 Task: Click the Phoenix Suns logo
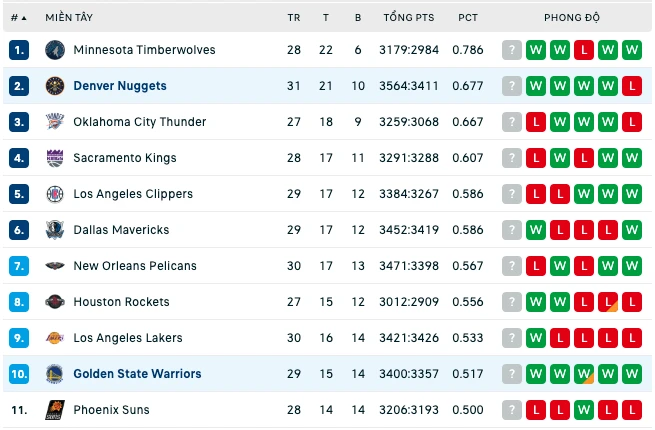55,410
